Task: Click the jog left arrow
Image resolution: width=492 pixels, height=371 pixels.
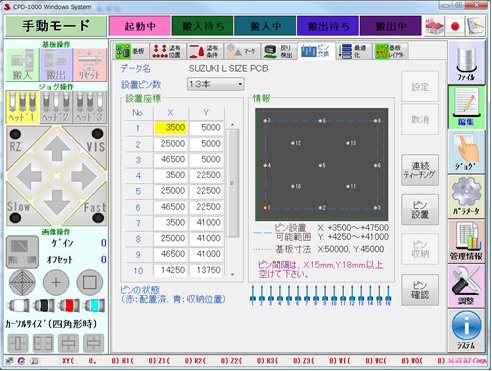Action: coord(29,176)
